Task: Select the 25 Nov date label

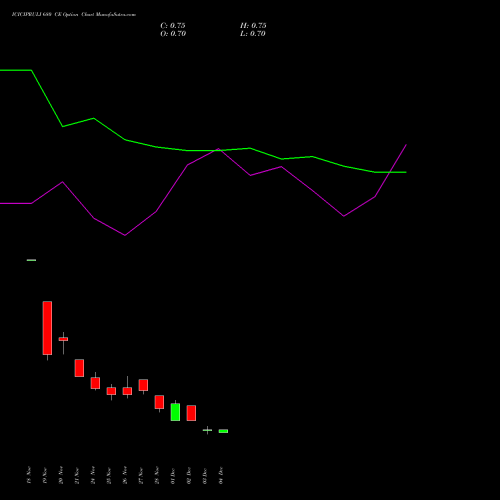Action: click(x=109, y=475)
